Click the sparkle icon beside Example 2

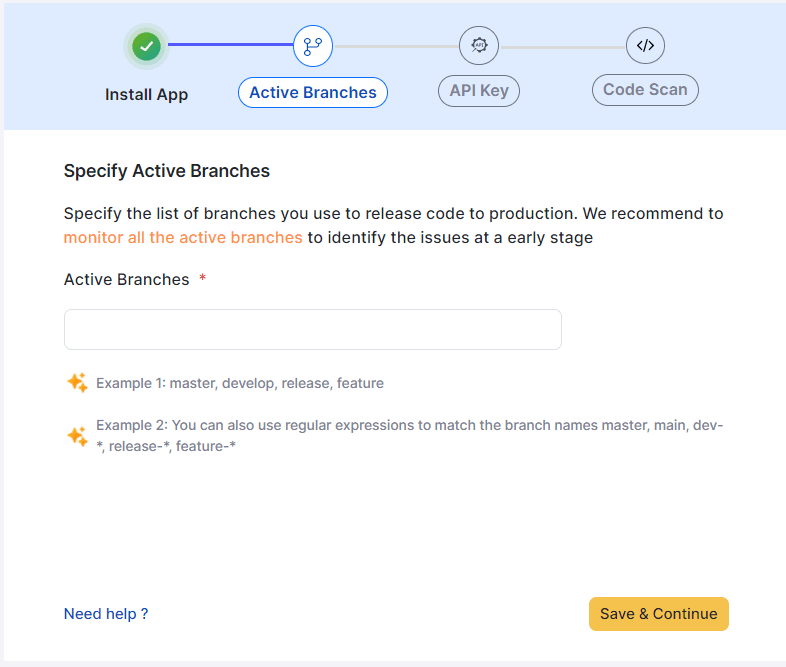77,436
